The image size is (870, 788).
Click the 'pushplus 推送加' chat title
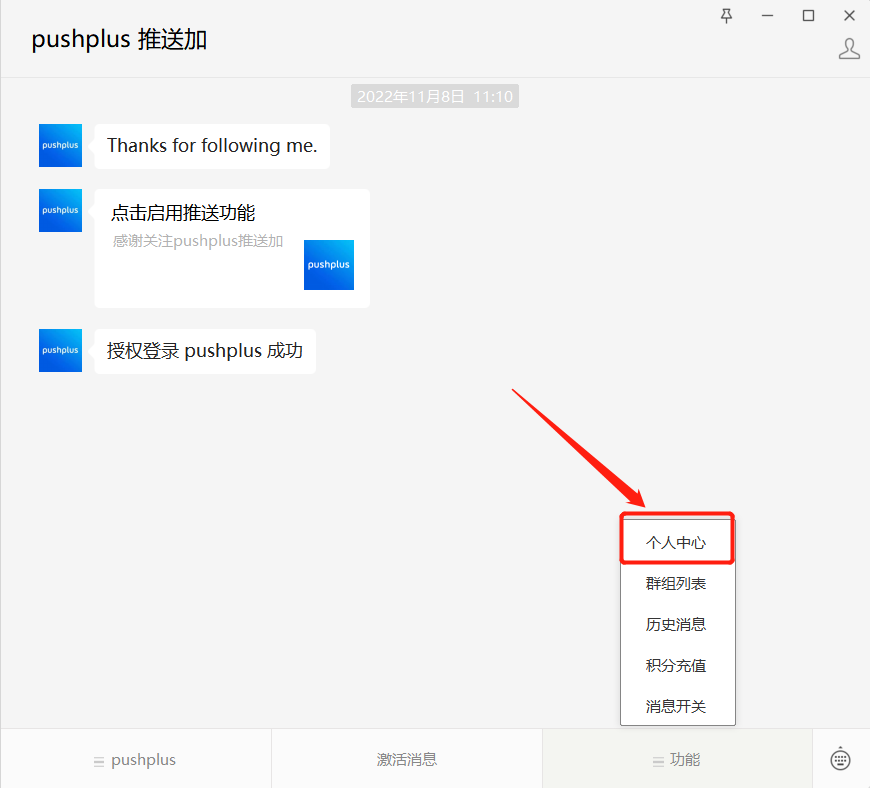[119, 39]
